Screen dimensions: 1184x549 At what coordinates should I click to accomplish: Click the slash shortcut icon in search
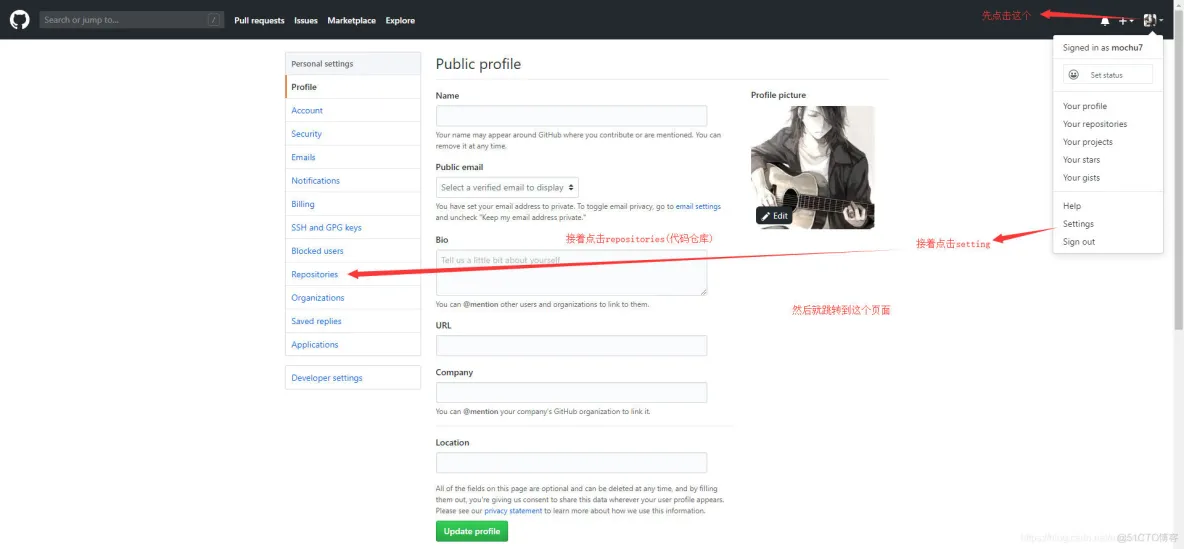point(214,20)
